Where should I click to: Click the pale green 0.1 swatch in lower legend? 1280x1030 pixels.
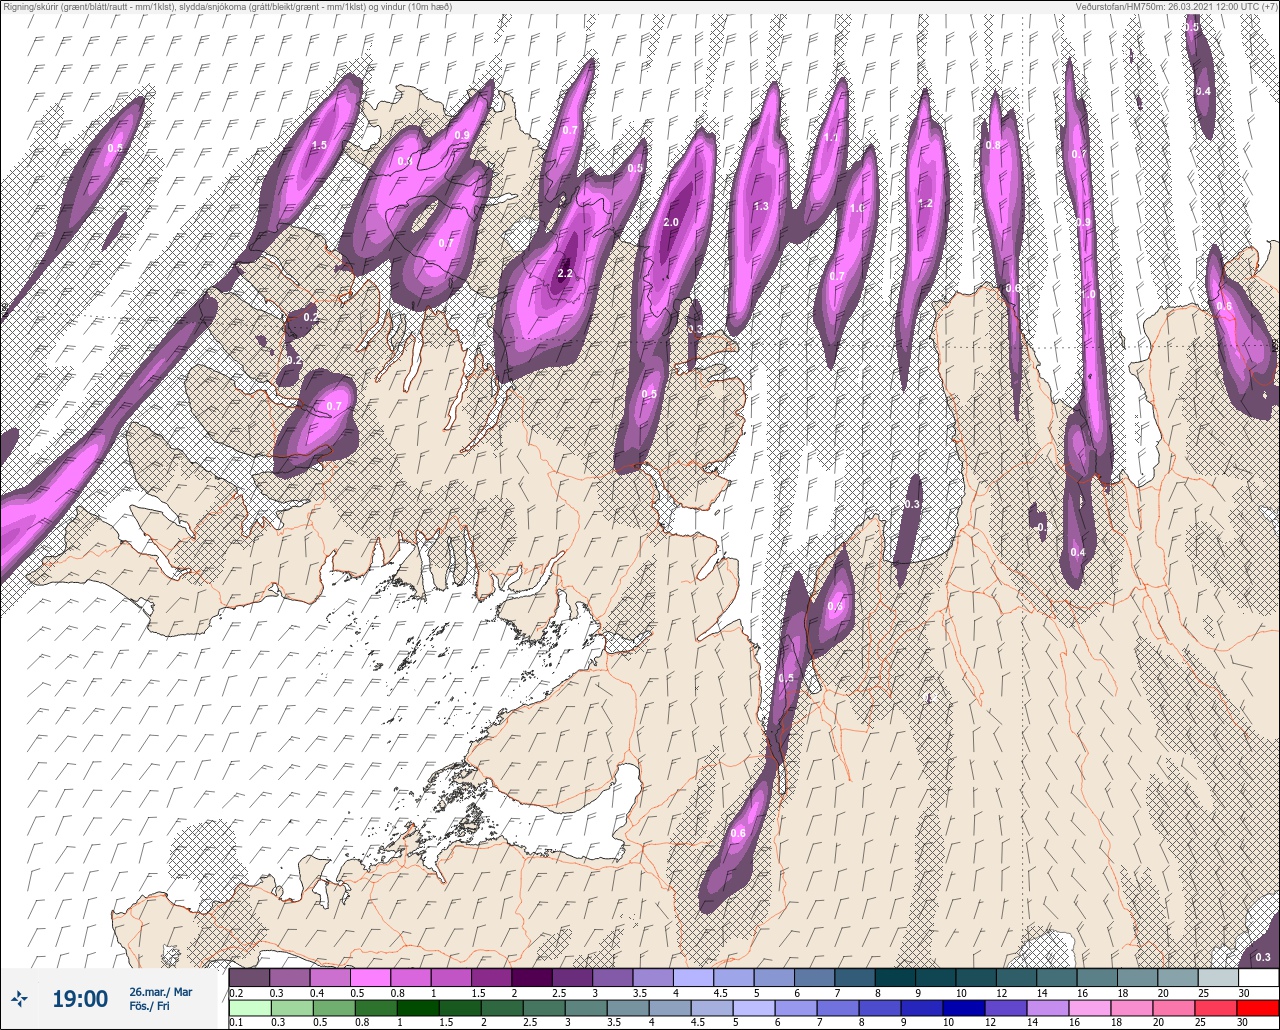pyautogui.click(x=249, y=1008)
